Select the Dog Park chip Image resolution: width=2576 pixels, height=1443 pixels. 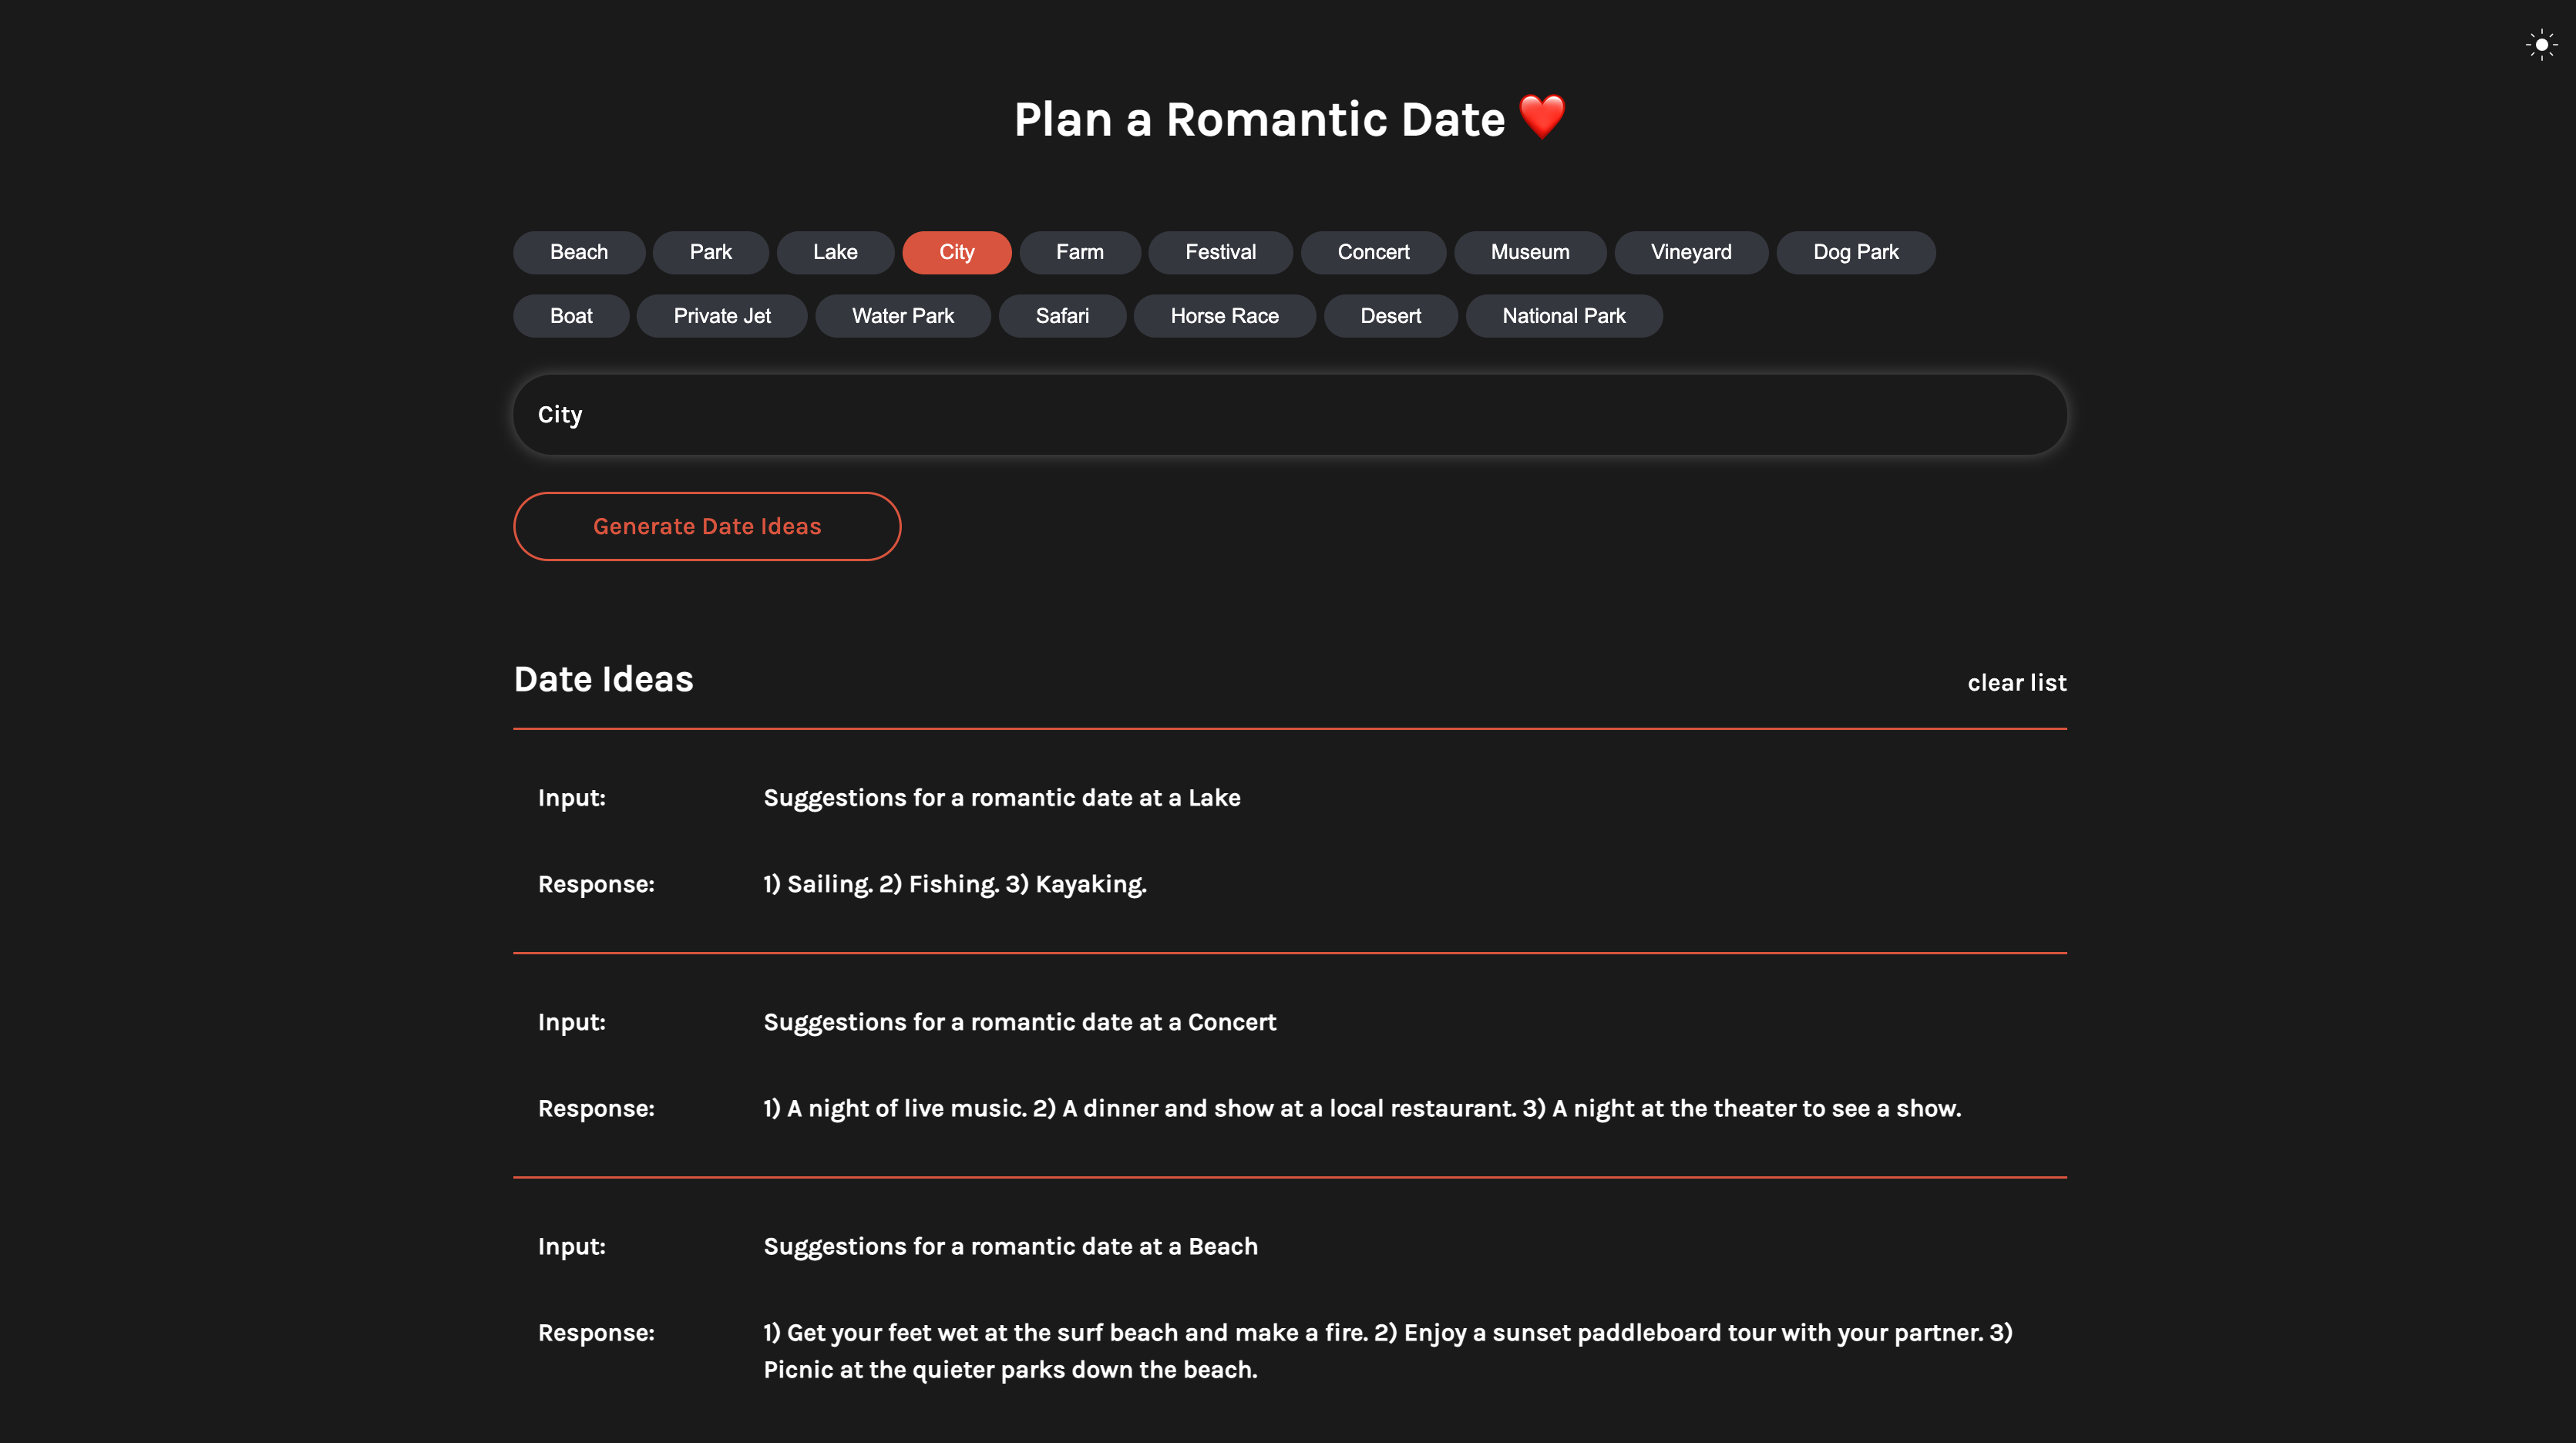(x=1855, y=252)
